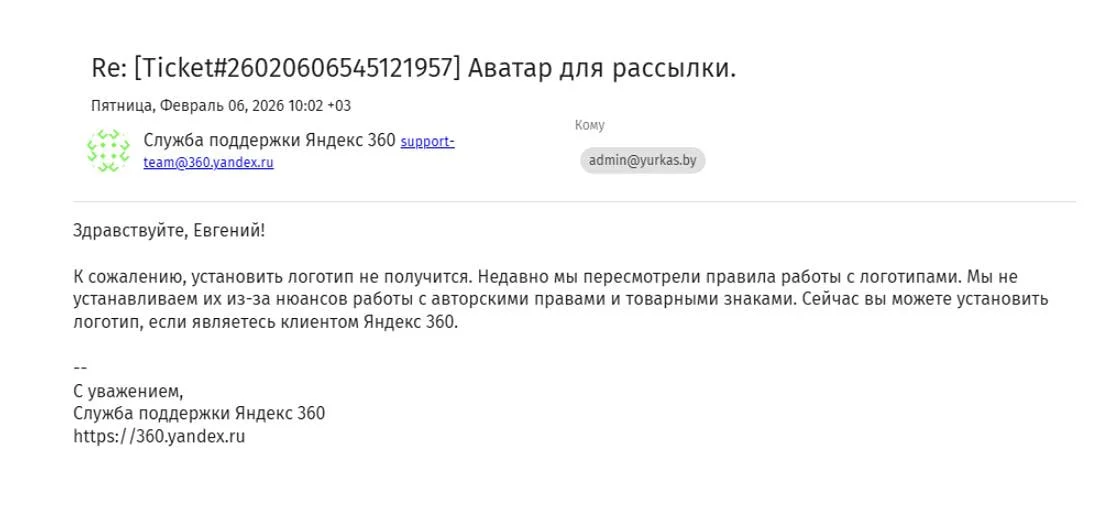Click "С уважением," in the signature
Viewport: 1109px width, 522px height.
(x=128, y=391)
